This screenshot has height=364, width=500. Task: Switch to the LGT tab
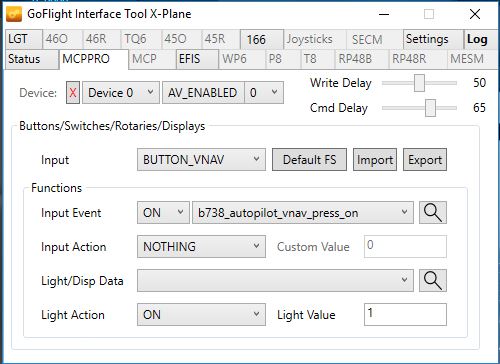coord(23,39)
